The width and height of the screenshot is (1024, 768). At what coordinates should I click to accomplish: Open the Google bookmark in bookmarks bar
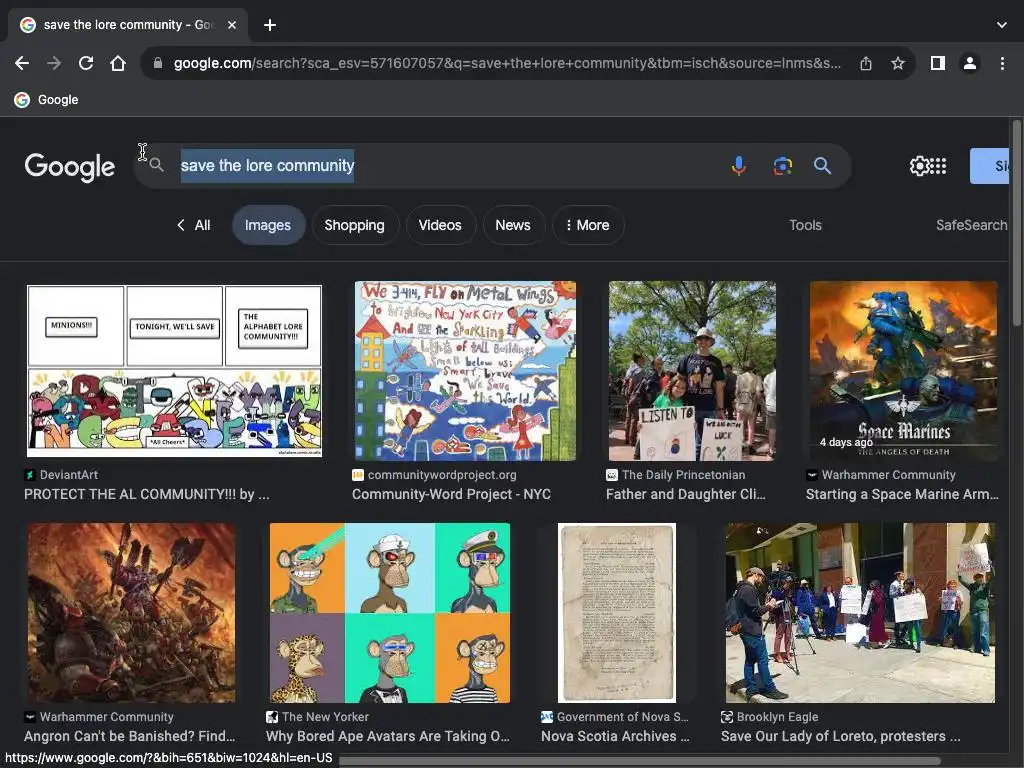pos(46,100)
